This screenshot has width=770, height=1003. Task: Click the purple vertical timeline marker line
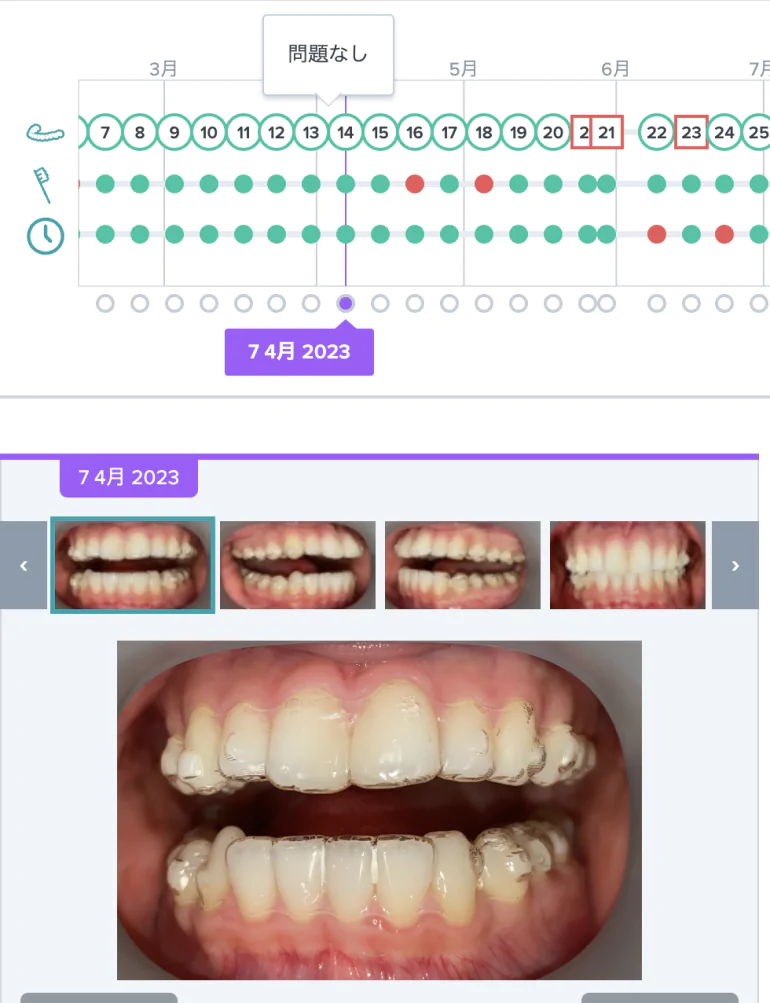[x=345, y=192]
